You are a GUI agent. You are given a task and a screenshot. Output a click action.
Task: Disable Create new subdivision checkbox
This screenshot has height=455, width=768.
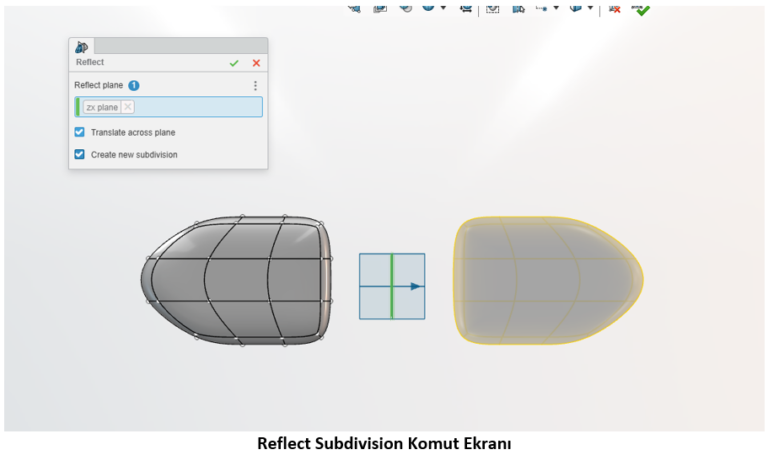(x=80, y=155)
